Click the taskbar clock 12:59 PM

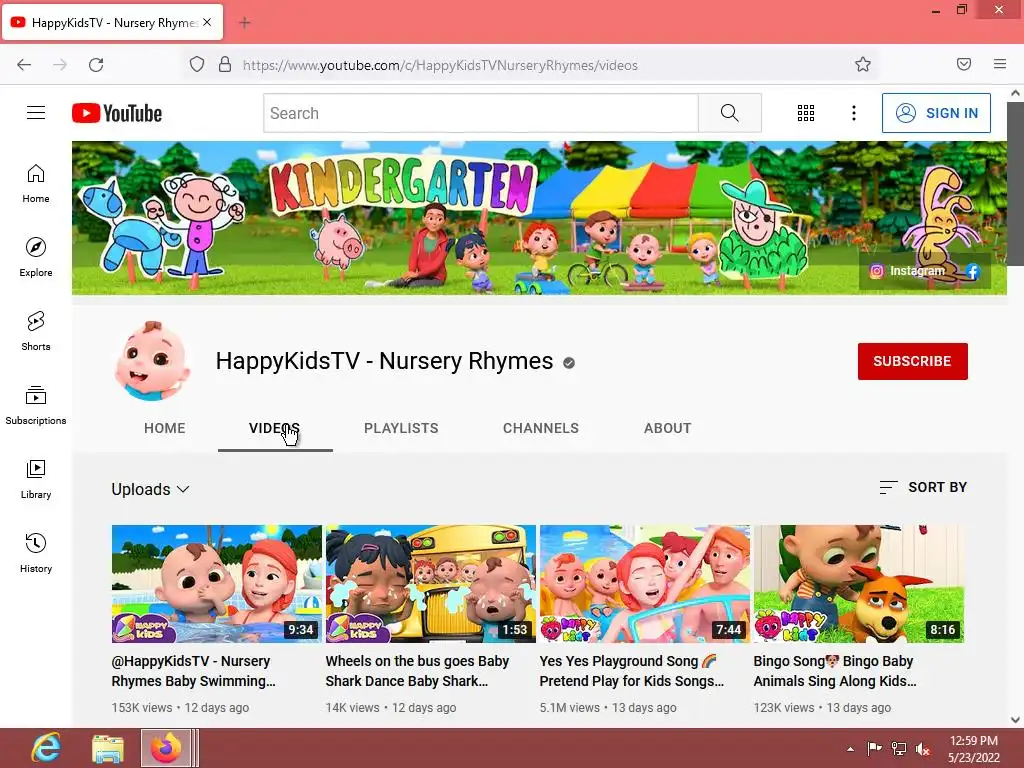click(974, 748)
